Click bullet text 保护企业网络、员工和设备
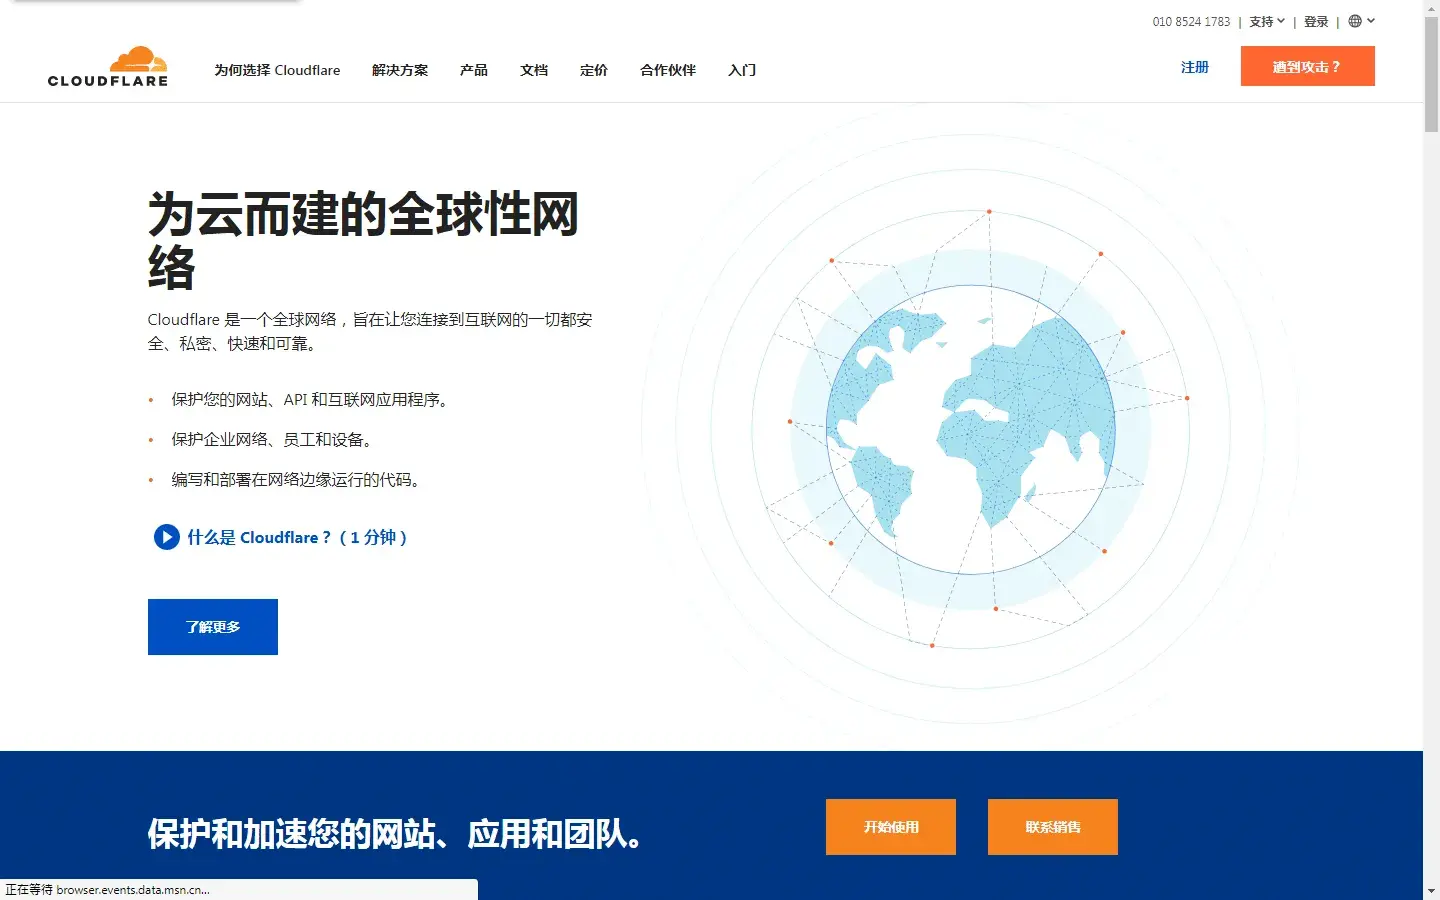The image size is (1440, 900). [273, 440]
